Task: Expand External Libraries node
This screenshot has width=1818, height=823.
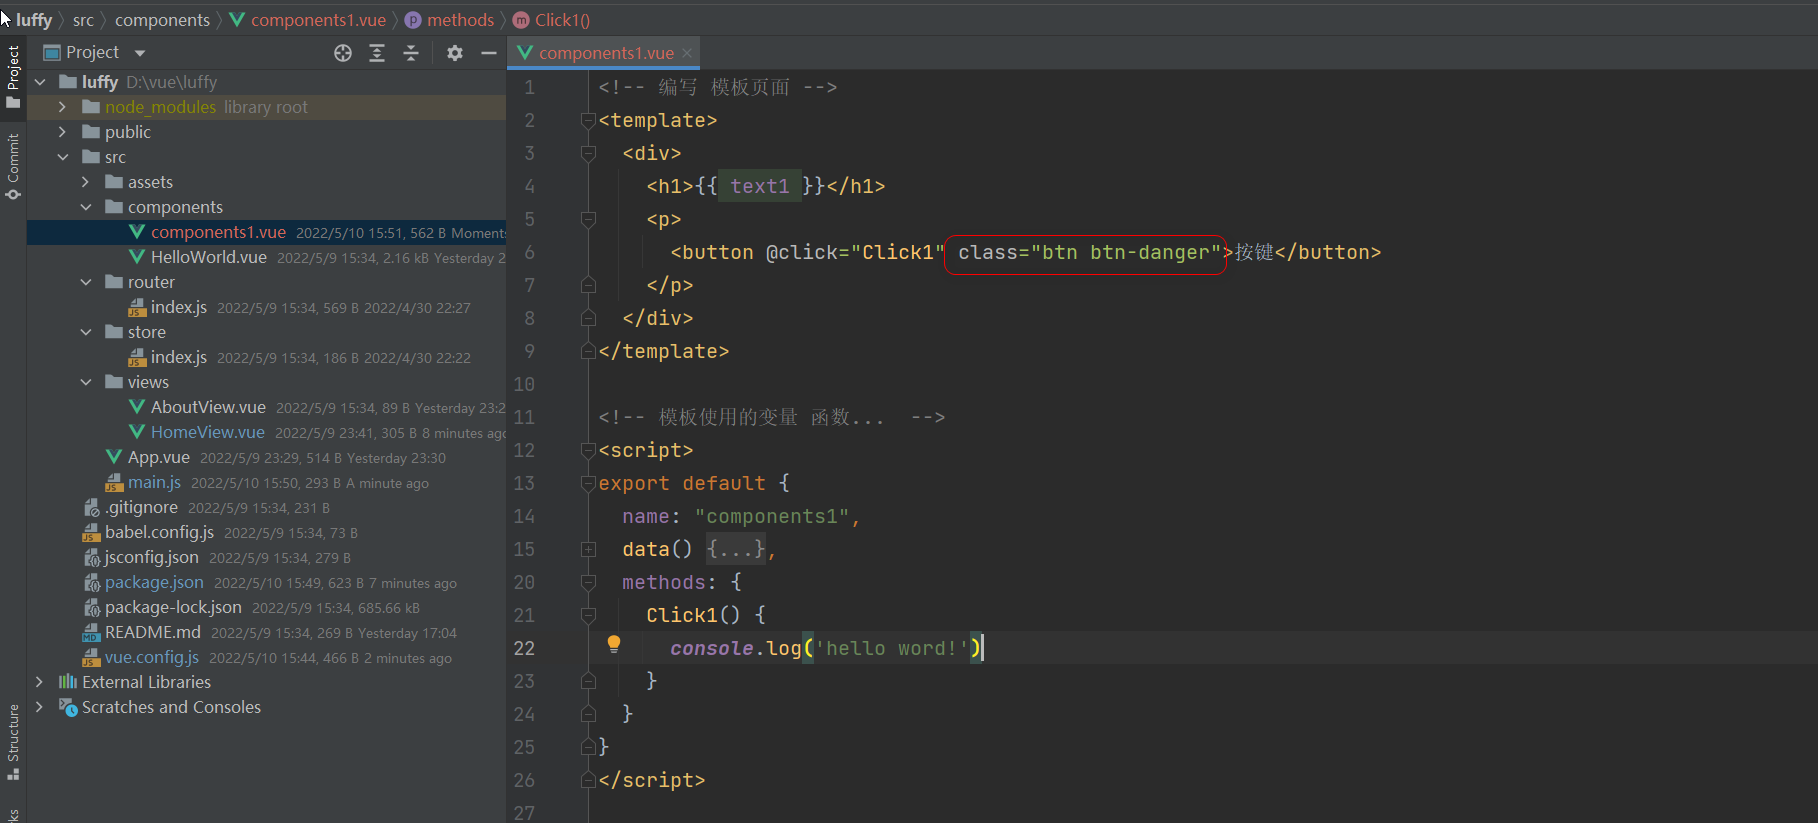Action: pyautogui.click(x=40, y=682)
